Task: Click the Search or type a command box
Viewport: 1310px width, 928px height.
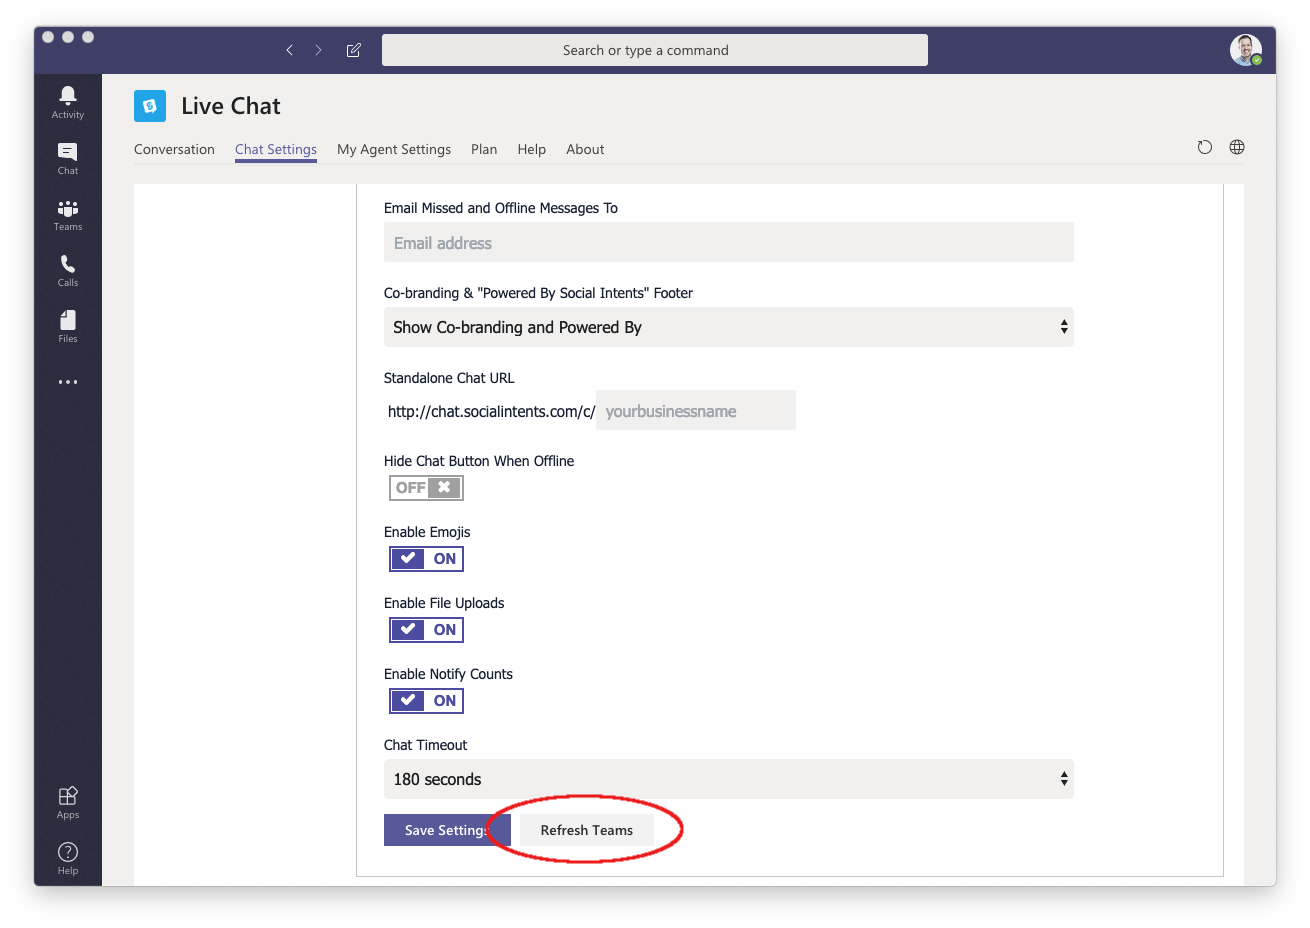Action: pyautogui.click(x=655, y=50)
